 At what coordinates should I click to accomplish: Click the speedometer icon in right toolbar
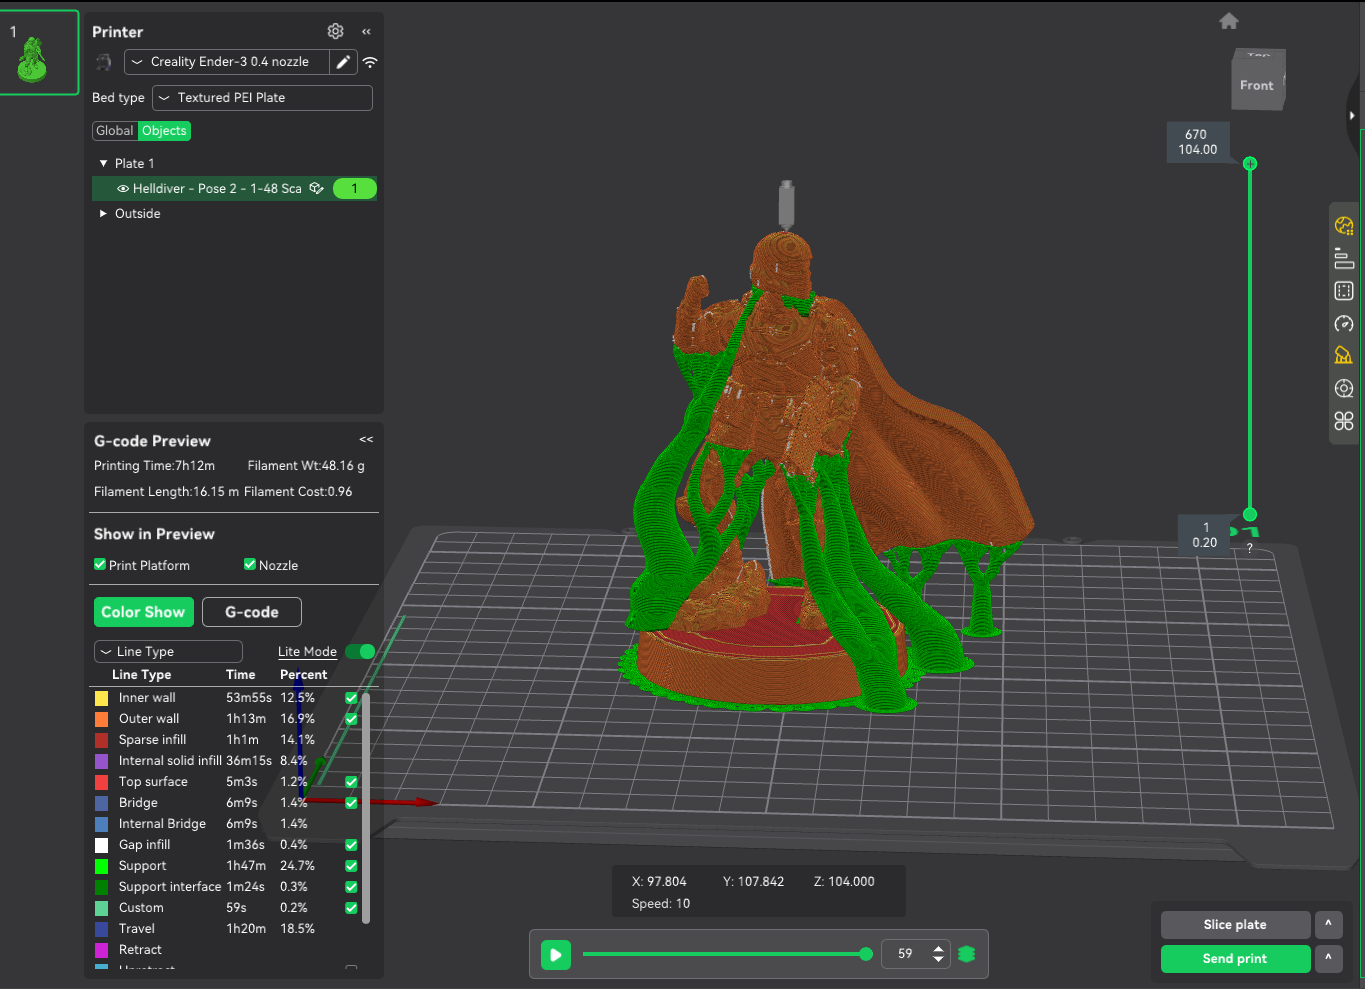pyautogui.click(x=1344, y=324)
